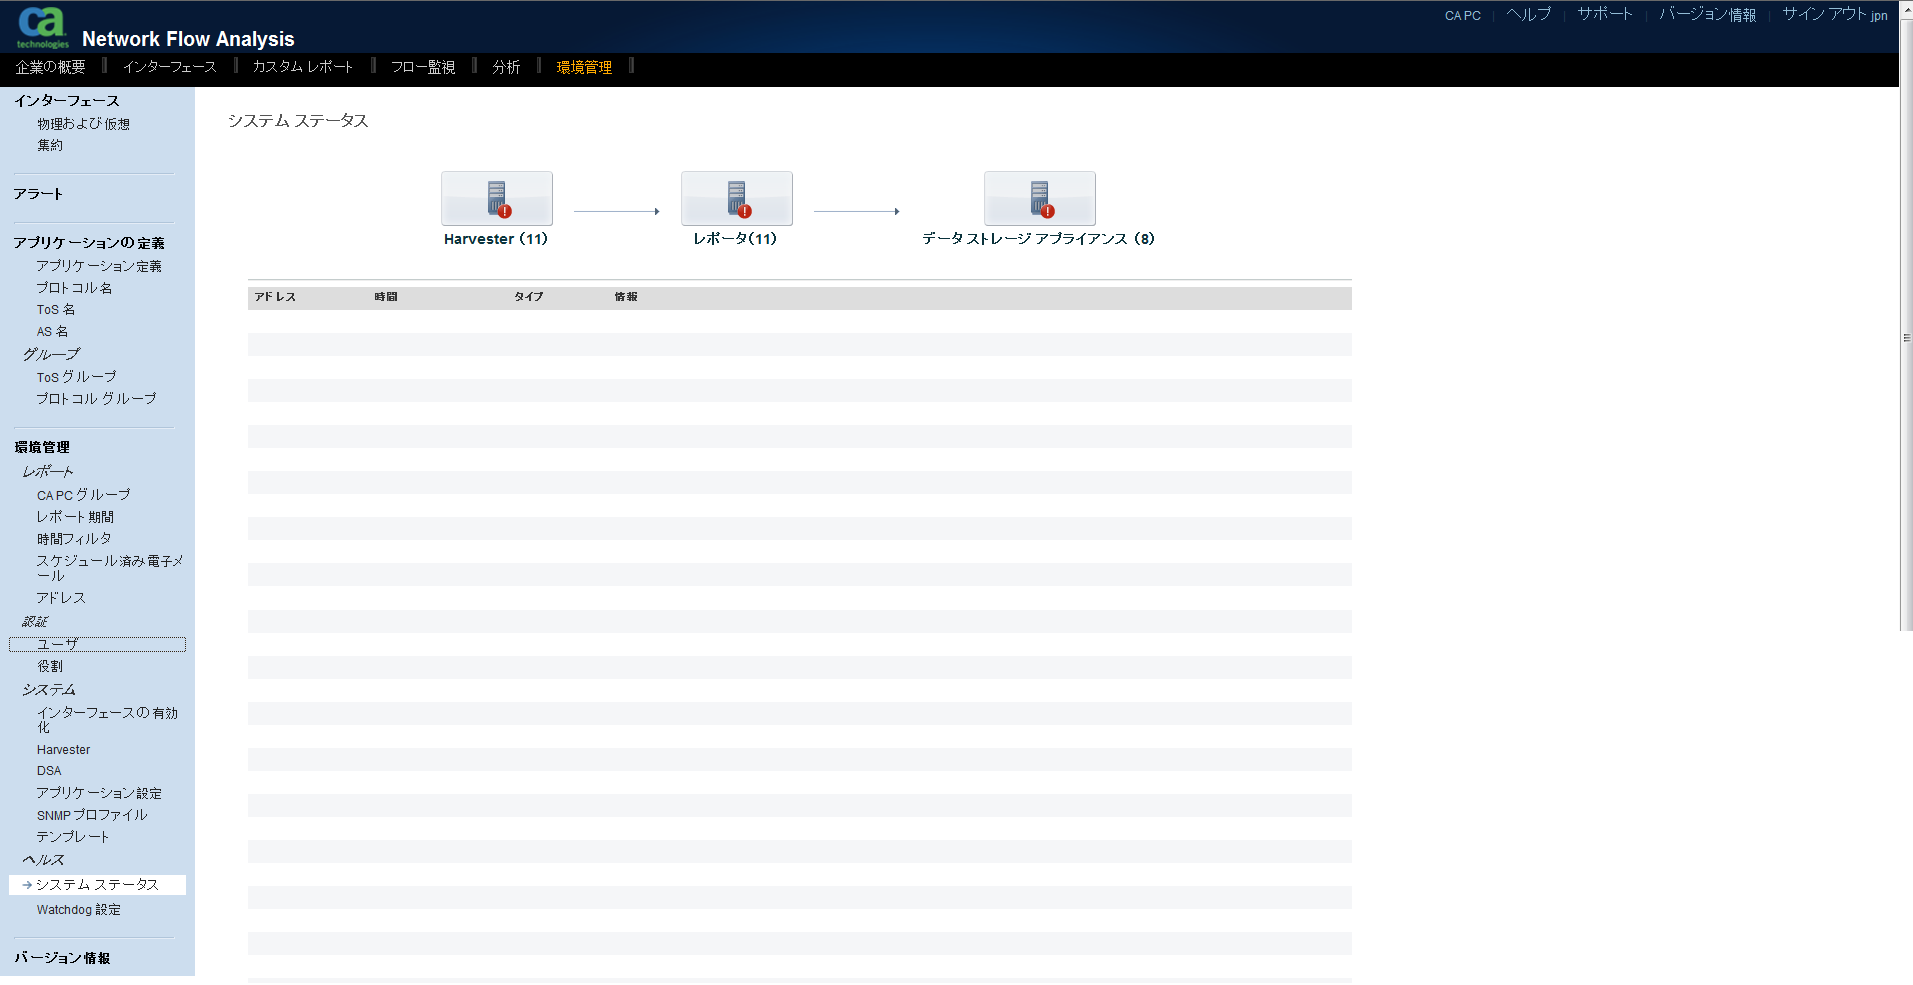Click the インターフェース sidebar heading
Image resolution: width=1913 pixels, height=985 pixels.
click(66, 101)
